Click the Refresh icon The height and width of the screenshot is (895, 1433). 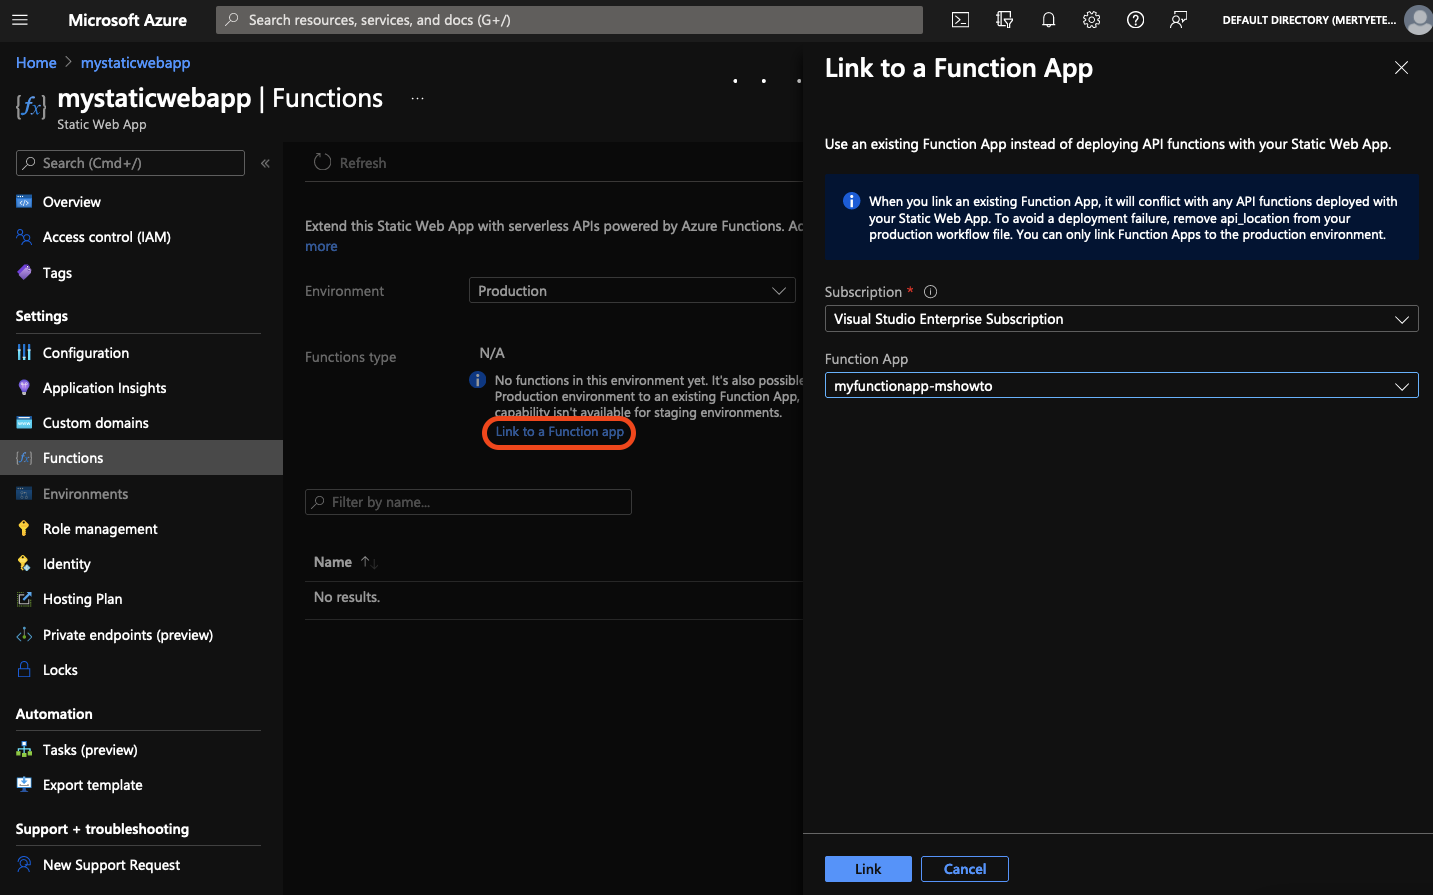[x=322, y=162]
